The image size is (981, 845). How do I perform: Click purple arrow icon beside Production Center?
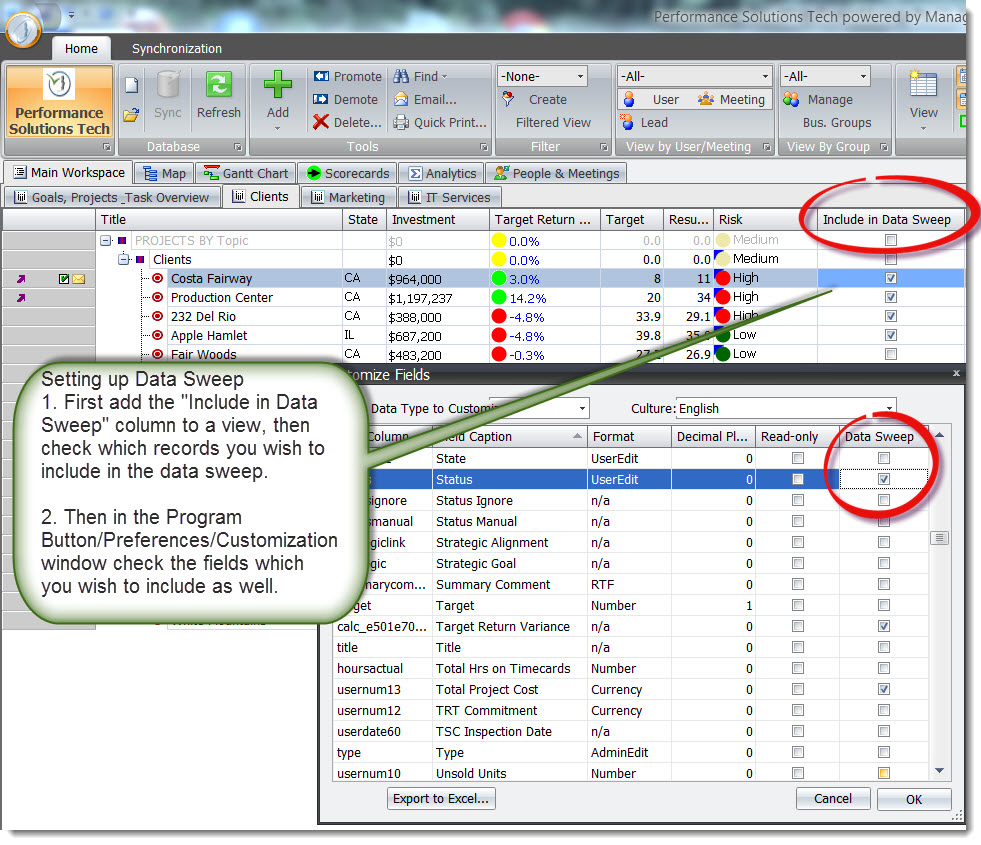(x=21, y=298)
